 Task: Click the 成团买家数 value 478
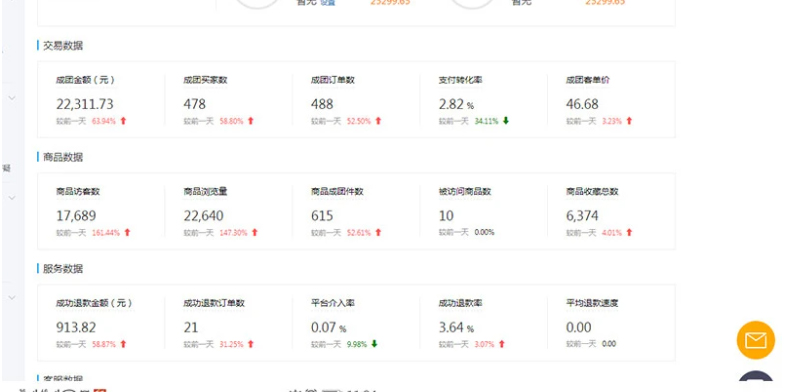[x=195, y=104]
